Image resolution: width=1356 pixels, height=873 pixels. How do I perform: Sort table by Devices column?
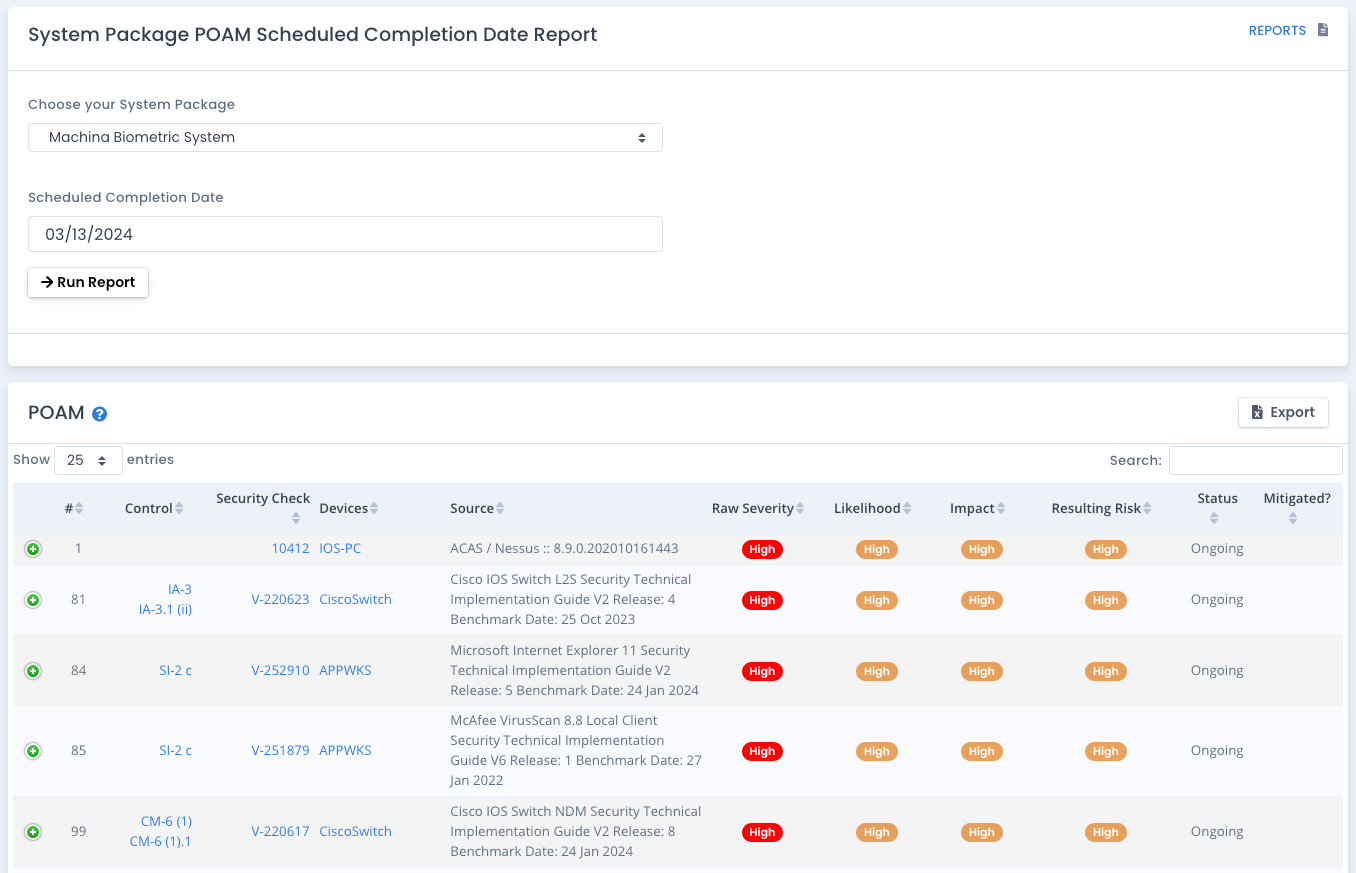[x=349, y=508]
